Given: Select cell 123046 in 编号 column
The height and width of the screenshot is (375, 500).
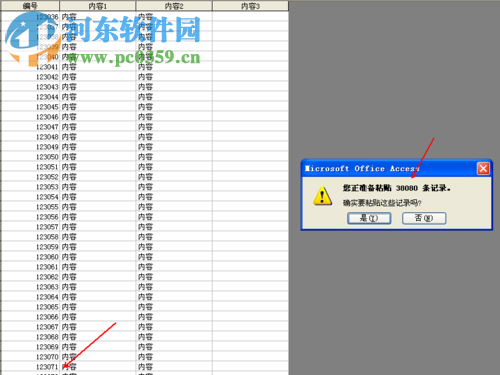Looking at the screenshot, I should (x=31, y=117).
